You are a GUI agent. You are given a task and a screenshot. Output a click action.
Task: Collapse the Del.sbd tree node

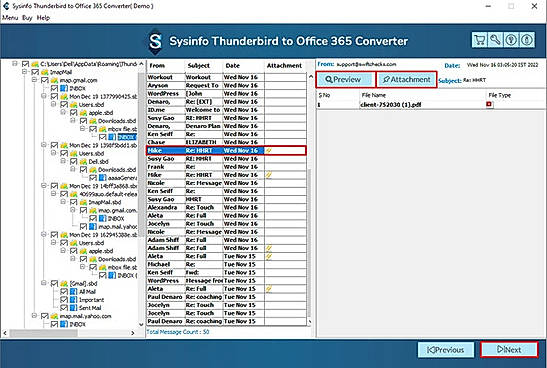[x=63, y=161]
